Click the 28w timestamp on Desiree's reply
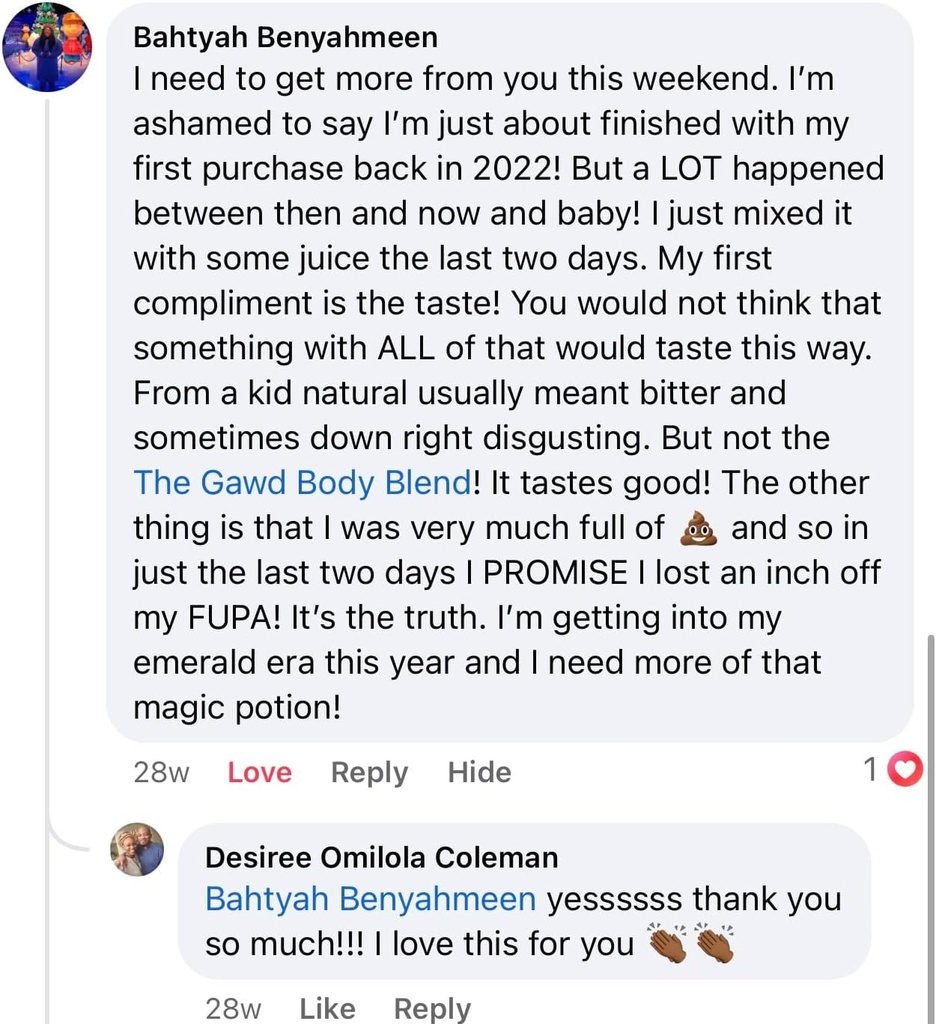 (x=233, y=1008)
